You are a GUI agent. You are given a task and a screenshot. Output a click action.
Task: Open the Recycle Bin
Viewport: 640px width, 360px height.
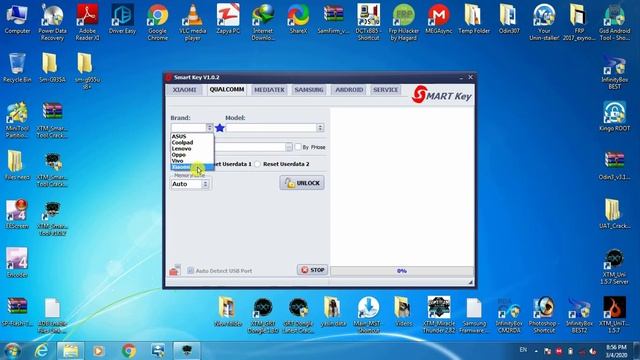17,68
